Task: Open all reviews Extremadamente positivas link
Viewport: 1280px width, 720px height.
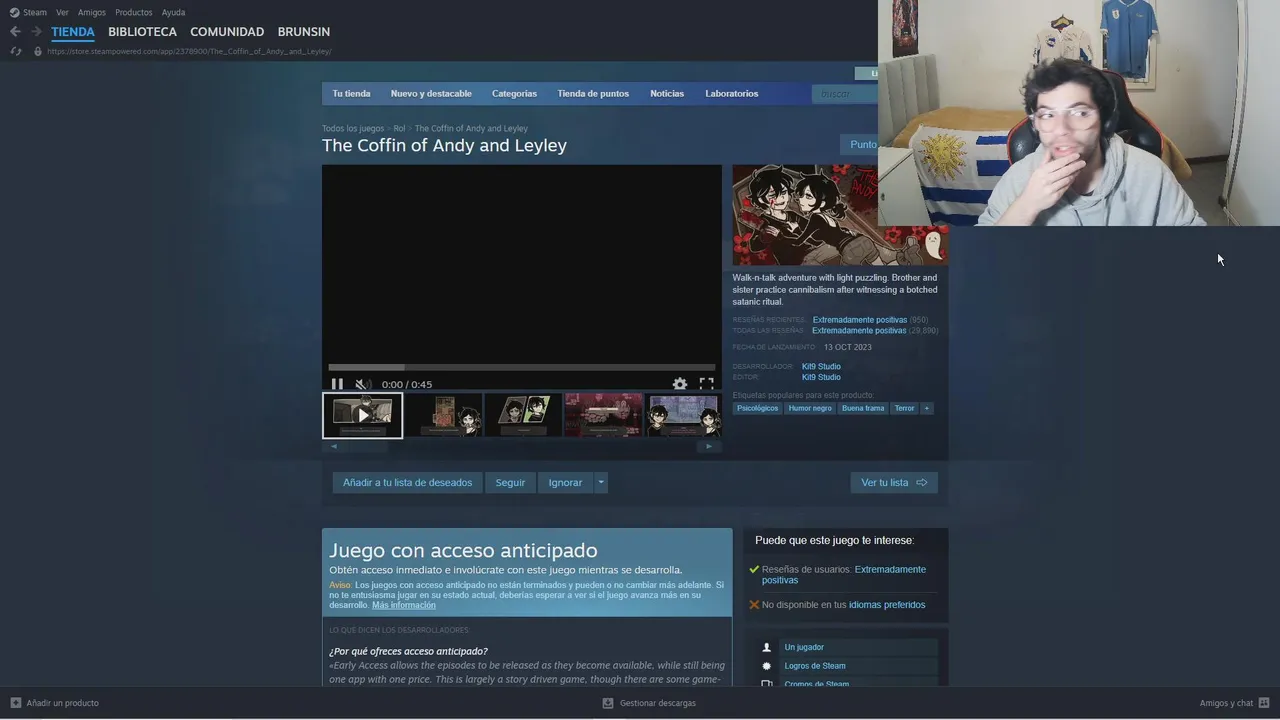Action: pos(859,330)
